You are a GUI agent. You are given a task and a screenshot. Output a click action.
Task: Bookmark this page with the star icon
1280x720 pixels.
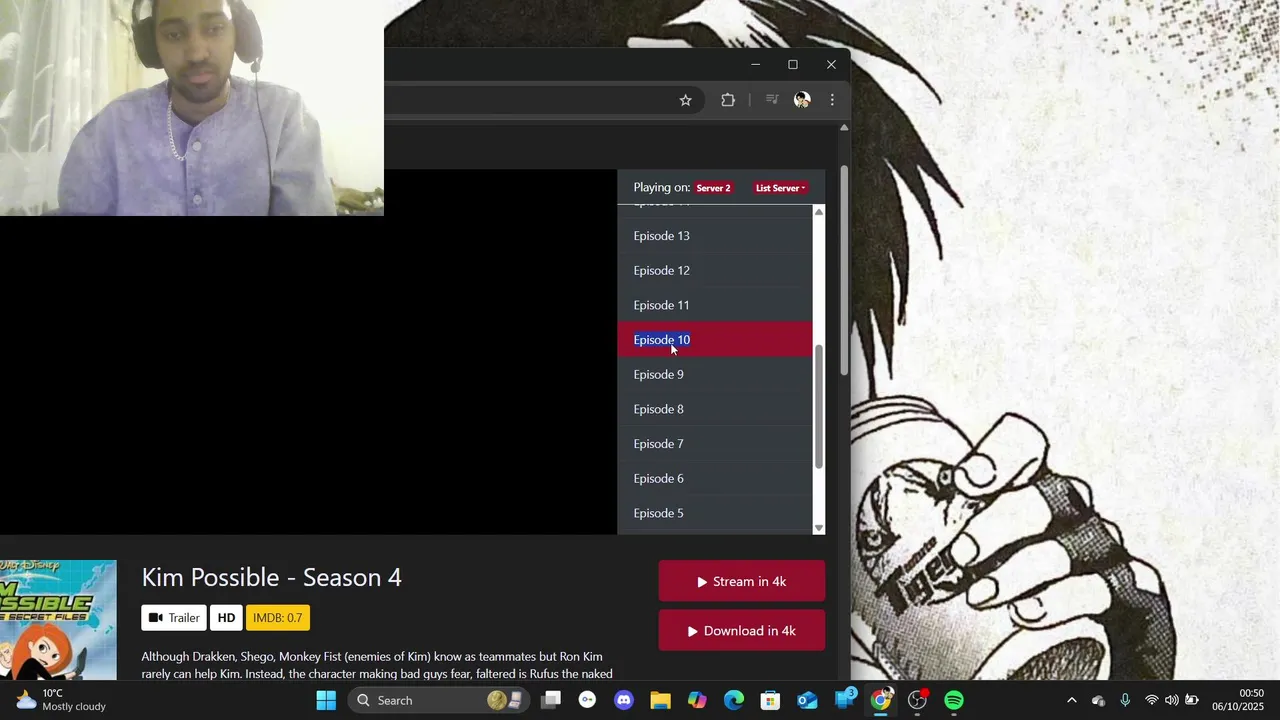pyautogui.click(x=685, y=100)
